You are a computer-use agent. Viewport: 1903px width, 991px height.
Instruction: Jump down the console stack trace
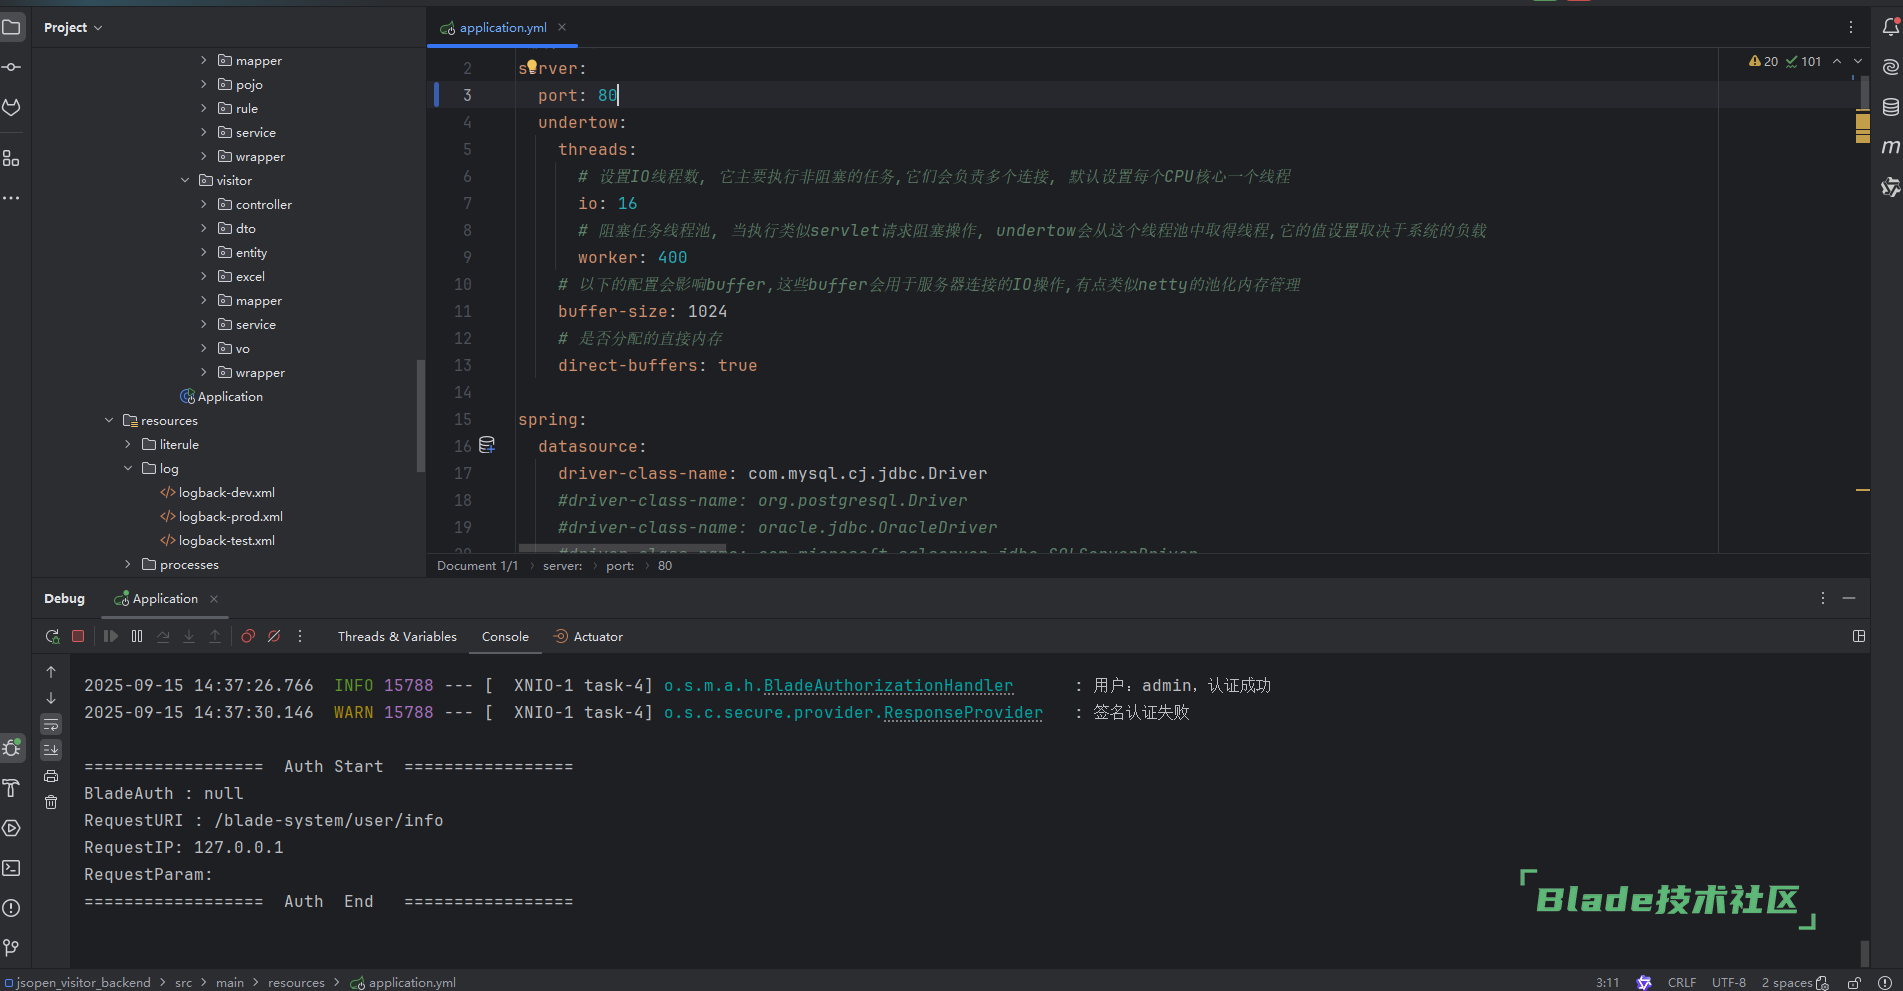pos(51,698)
